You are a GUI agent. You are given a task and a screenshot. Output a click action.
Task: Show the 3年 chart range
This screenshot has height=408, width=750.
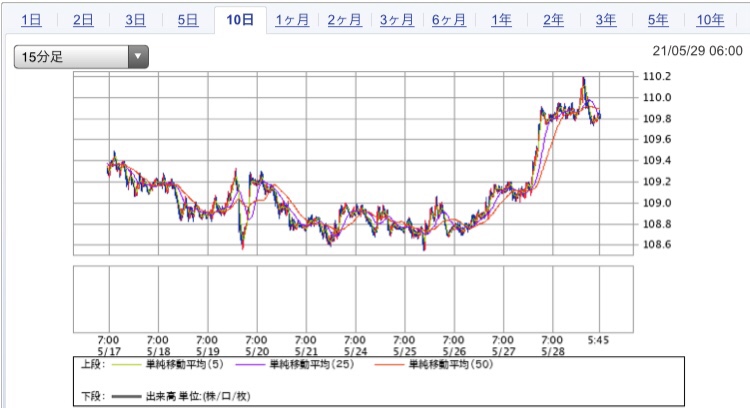[x=606, y=20]
